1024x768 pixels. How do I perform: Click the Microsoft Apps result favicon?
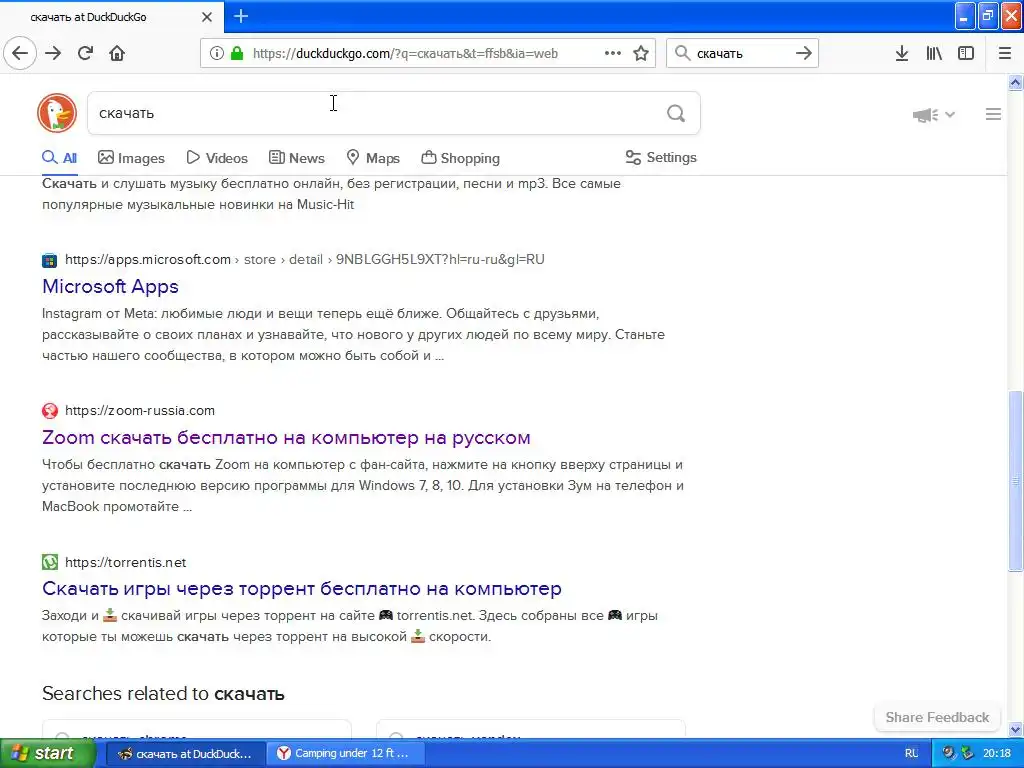[x=50, y=261]
